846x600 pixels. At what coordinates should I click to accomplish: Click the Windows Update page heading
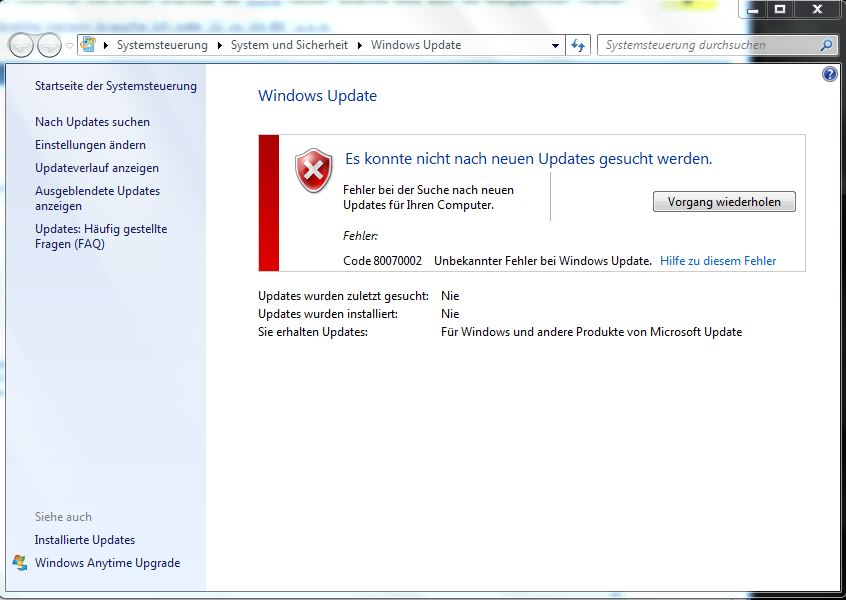click(317, 96)
